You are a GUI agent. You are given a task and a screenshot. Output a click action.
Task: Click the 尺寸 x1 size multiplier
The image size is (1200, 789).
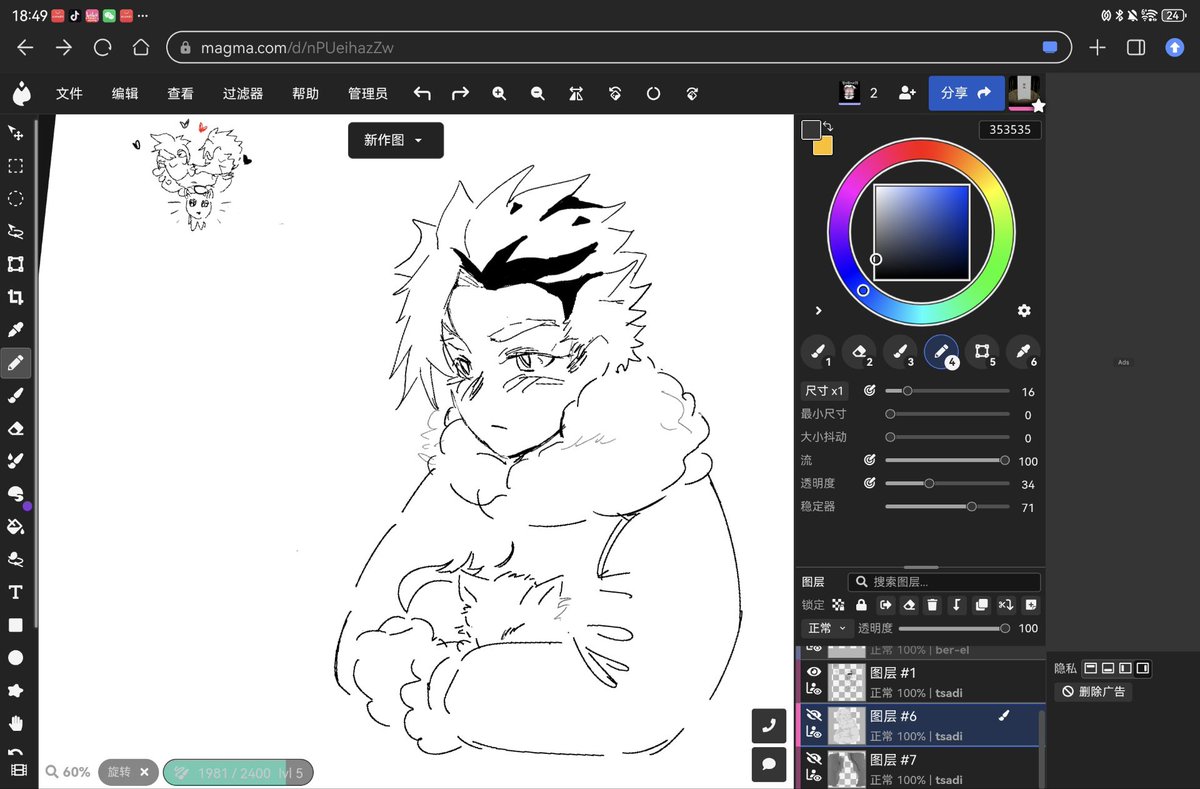coord(825,391)
